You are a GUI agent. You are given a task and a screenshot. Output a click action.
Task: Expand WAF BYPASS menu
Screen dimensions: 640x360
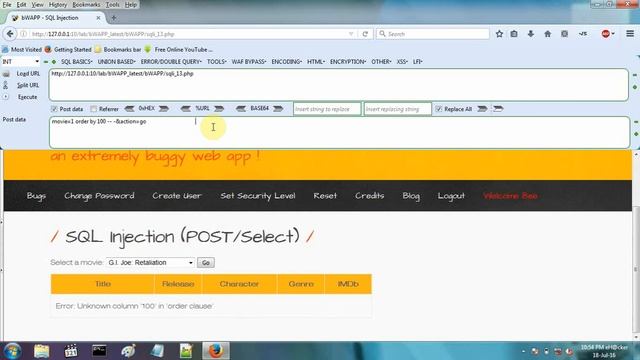(249, 62)
